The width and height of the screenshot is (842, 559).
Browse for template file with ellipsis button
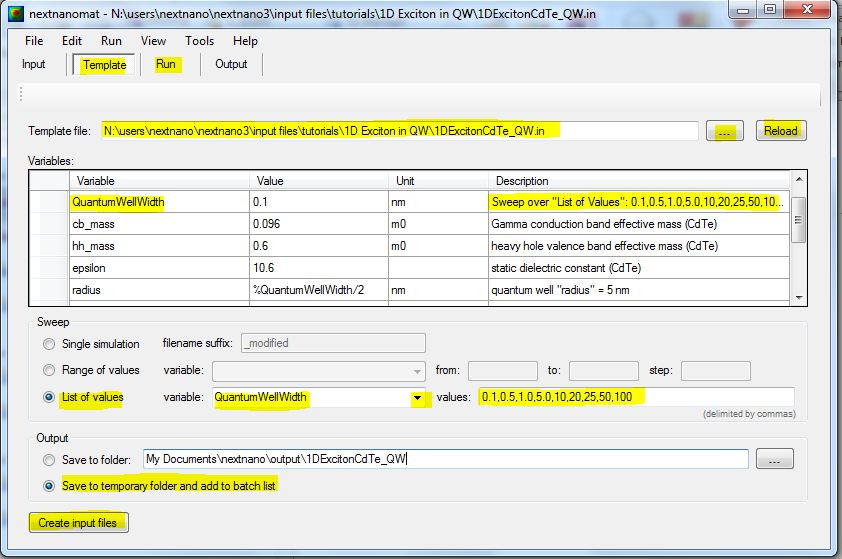724,131
